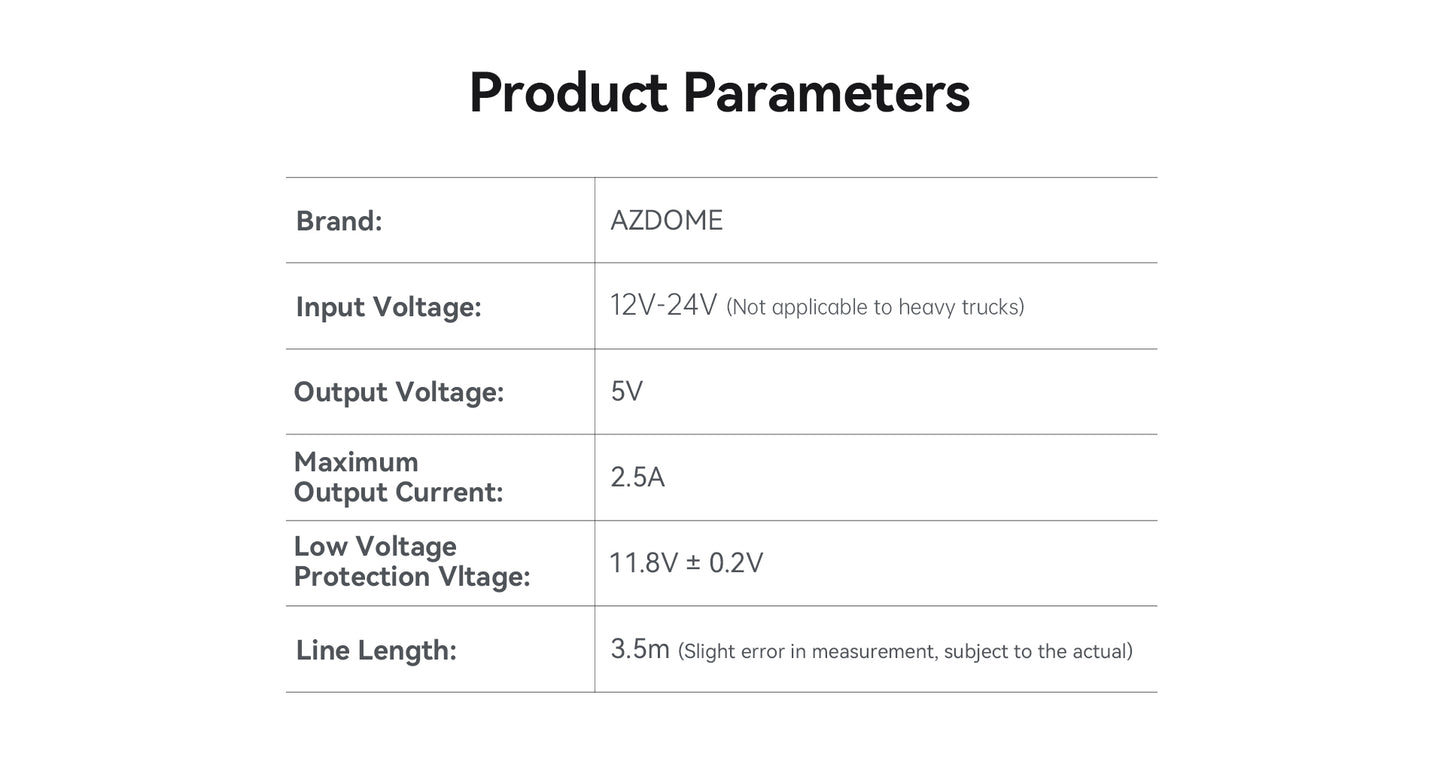
Task: Click the 3.5m line length value
Action: tap(640, 649)
